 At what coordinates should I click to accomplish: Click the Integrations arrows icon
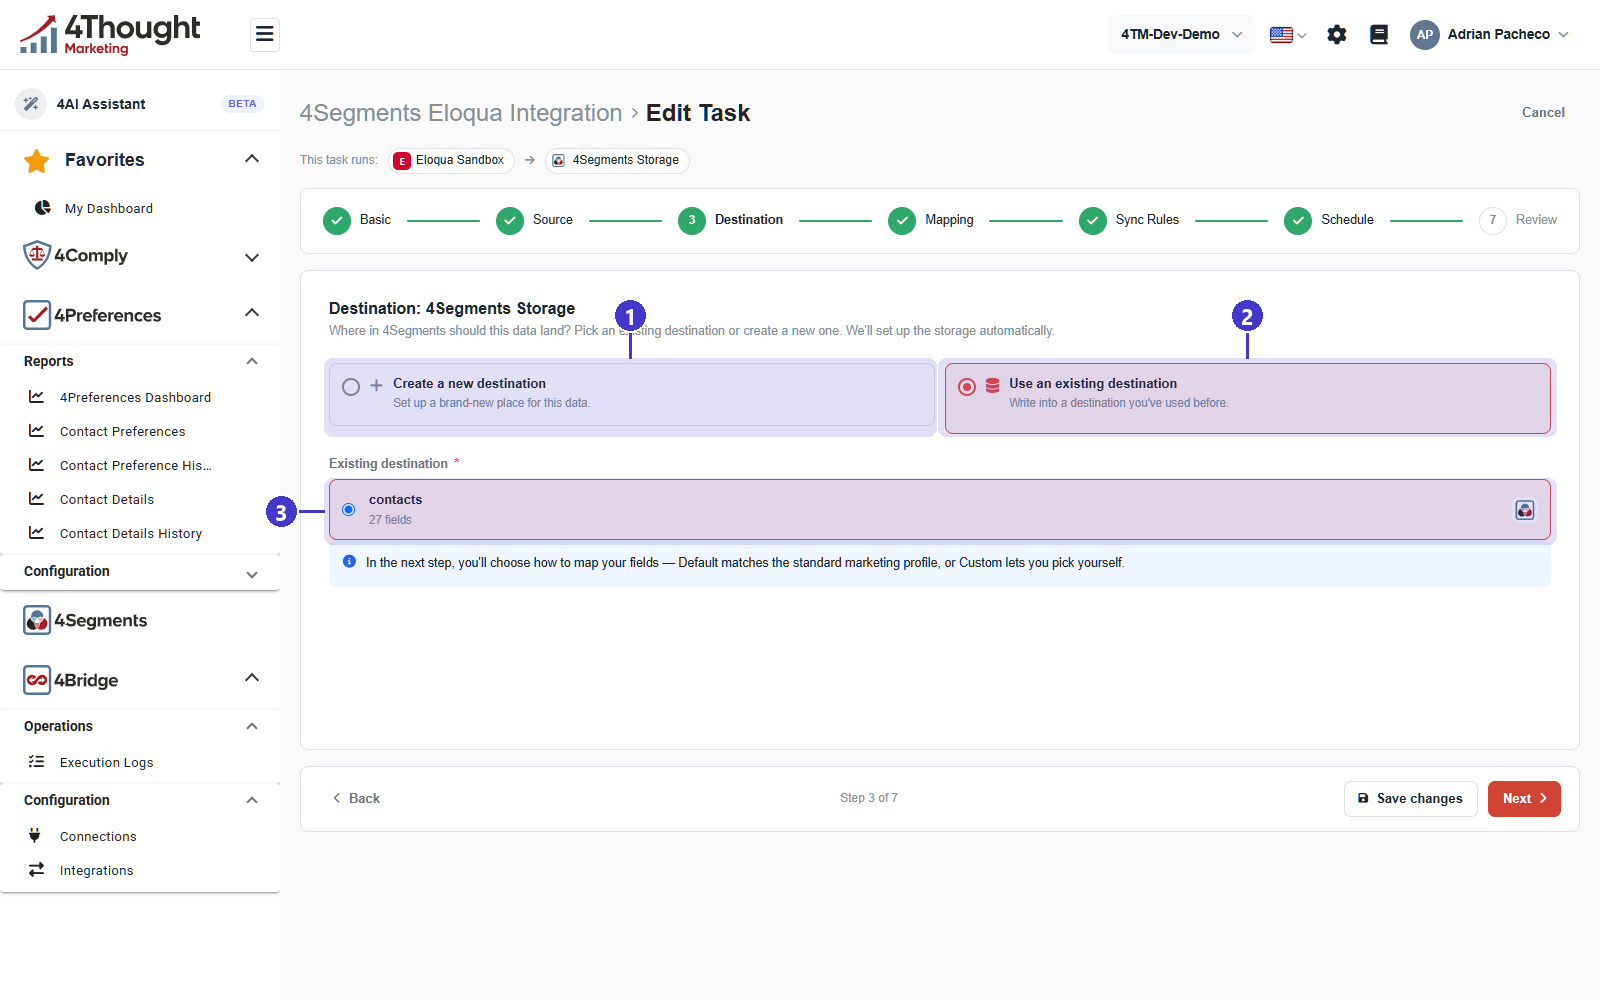click(37, 870)
